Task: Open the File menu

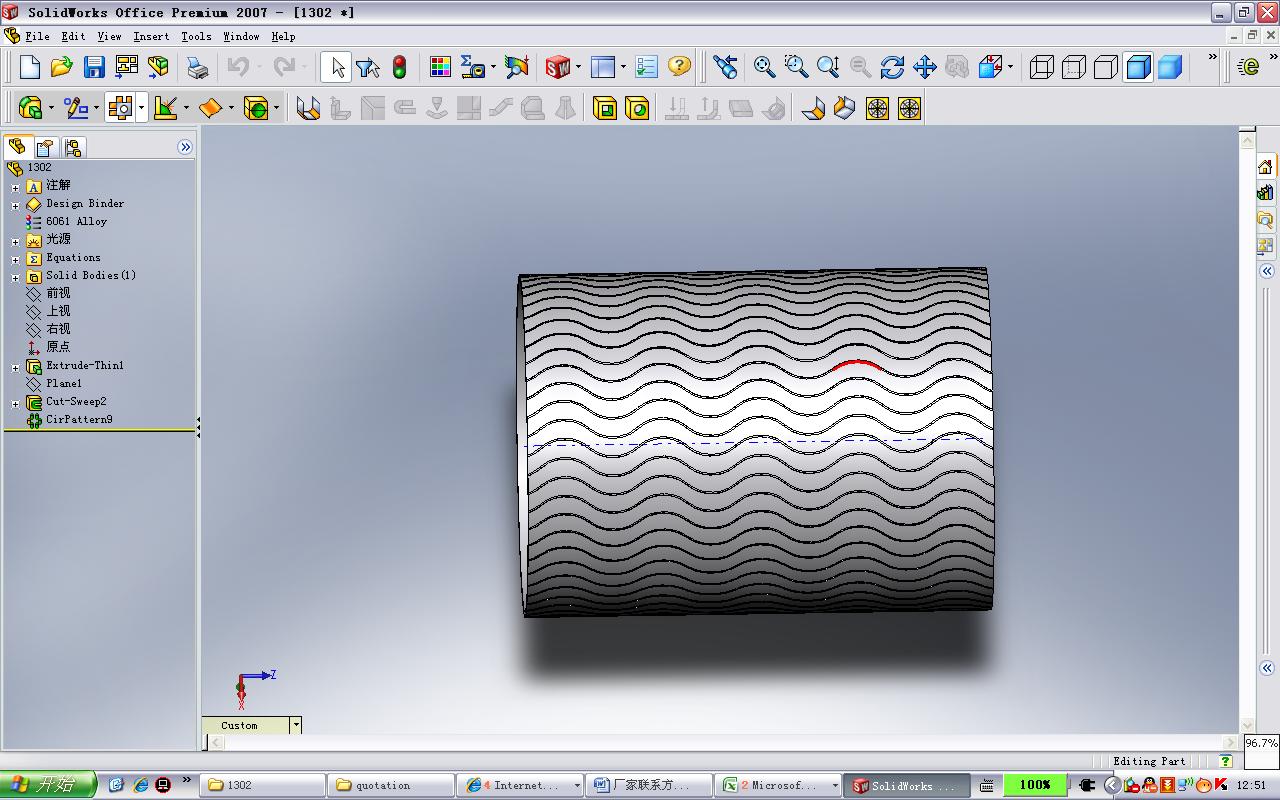Action: [x=37, y=36]
